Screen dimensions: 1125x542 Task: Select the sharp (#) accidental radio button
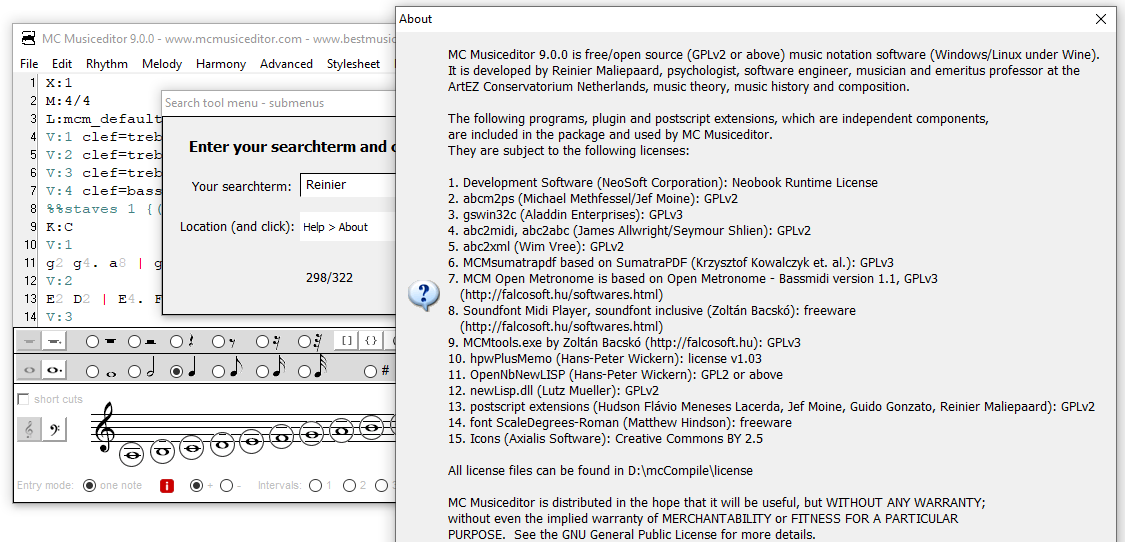click(x=370, y=371)
